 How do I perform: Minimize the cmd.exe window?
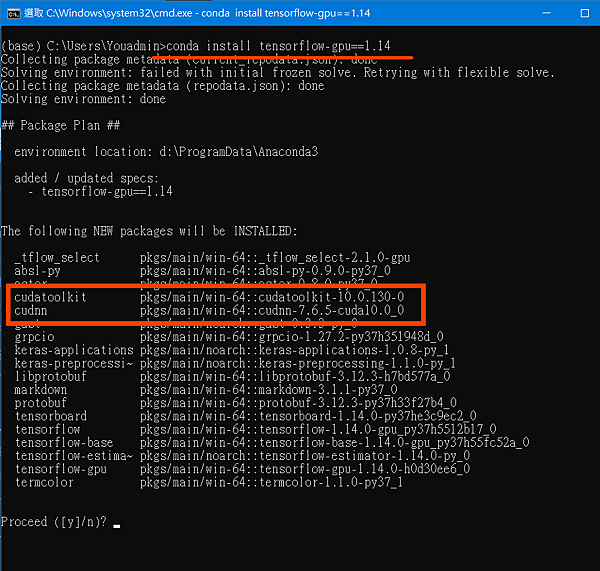tap(546, 13)
